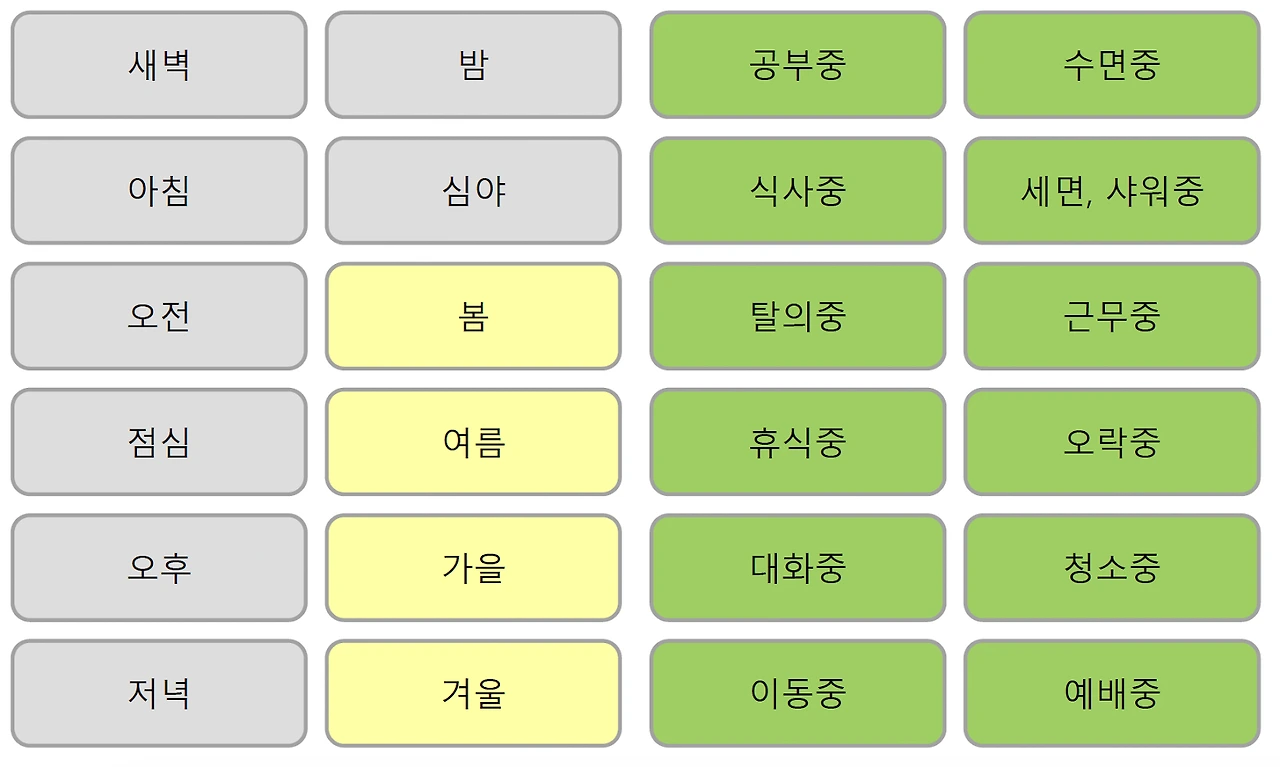1280x767 pixels.
Task: Click the 청소중 activity button
Action: pyautogui.click(x=1112, y=568)
